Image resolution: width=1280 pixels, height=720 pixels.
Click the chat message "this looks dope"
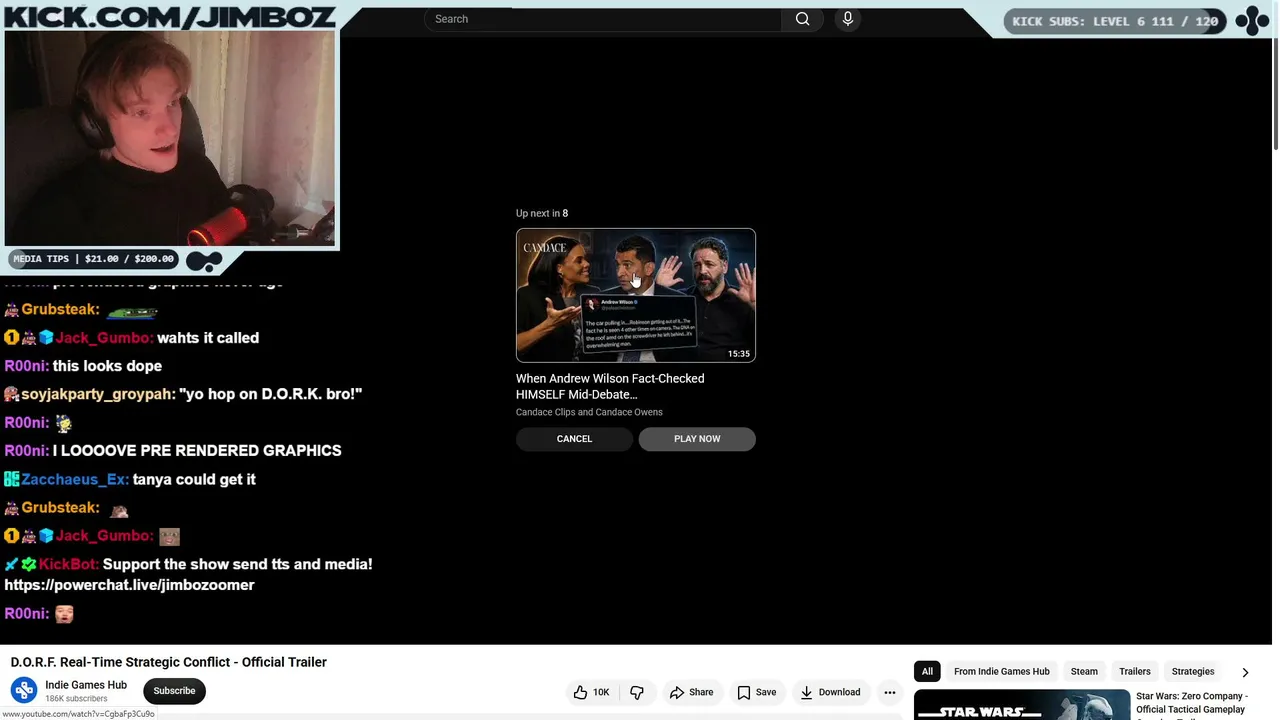tap(107, 366)
